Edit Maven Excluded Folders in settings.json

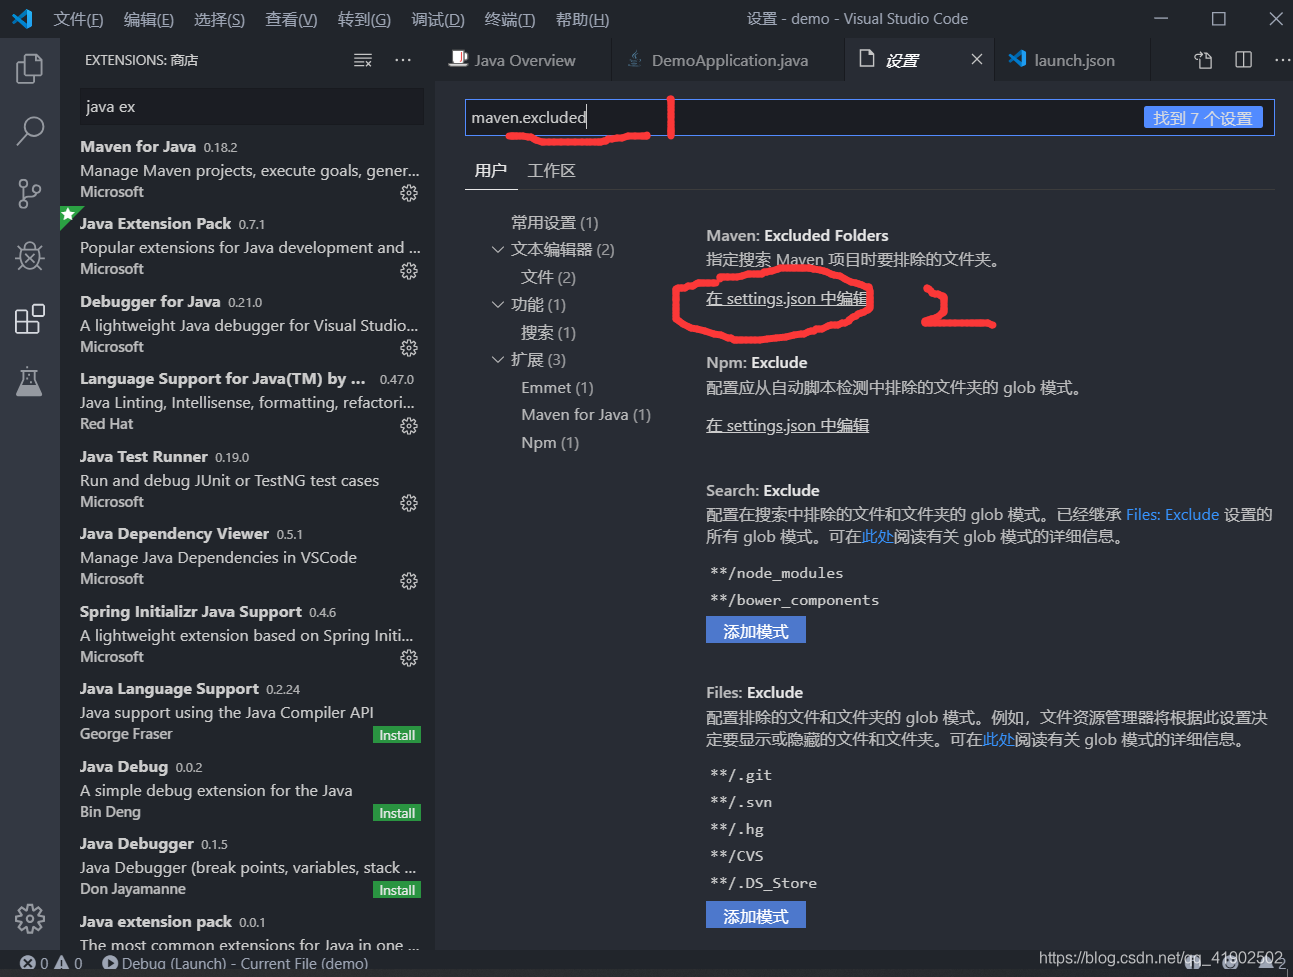[787, 299]
